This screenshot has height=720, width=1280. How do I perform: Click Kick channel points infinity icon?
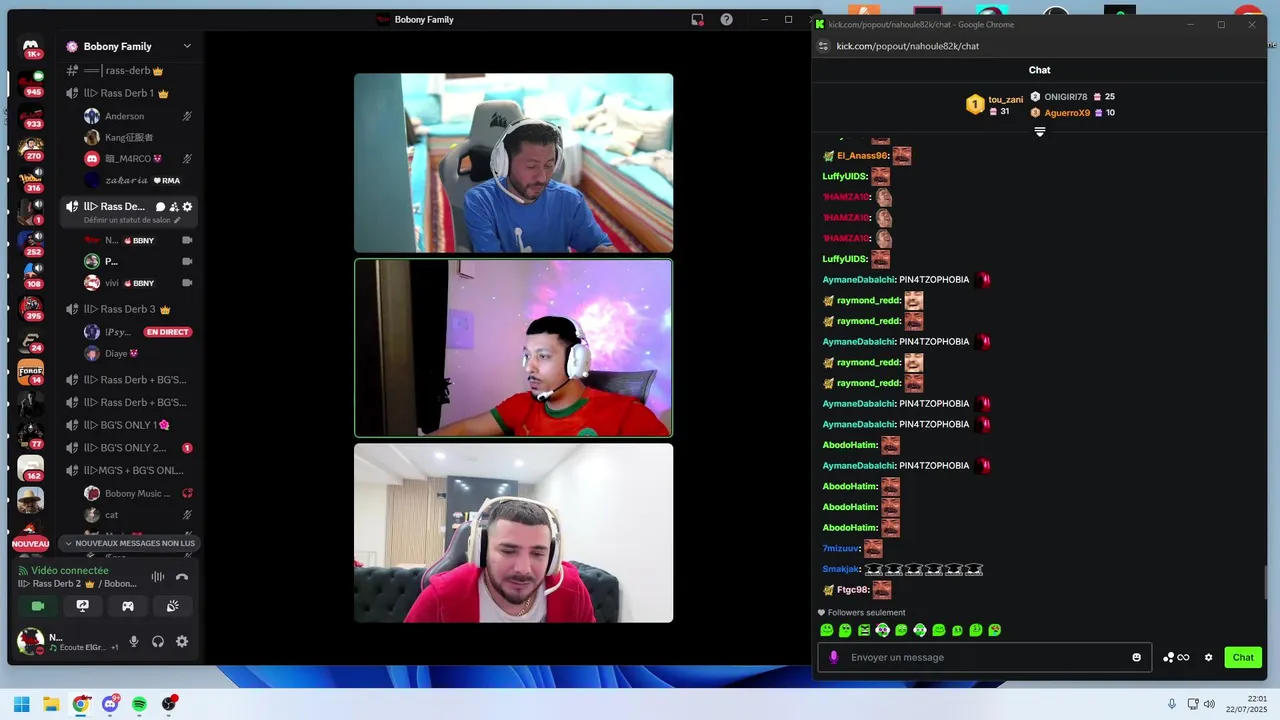tap(1177, 657)
